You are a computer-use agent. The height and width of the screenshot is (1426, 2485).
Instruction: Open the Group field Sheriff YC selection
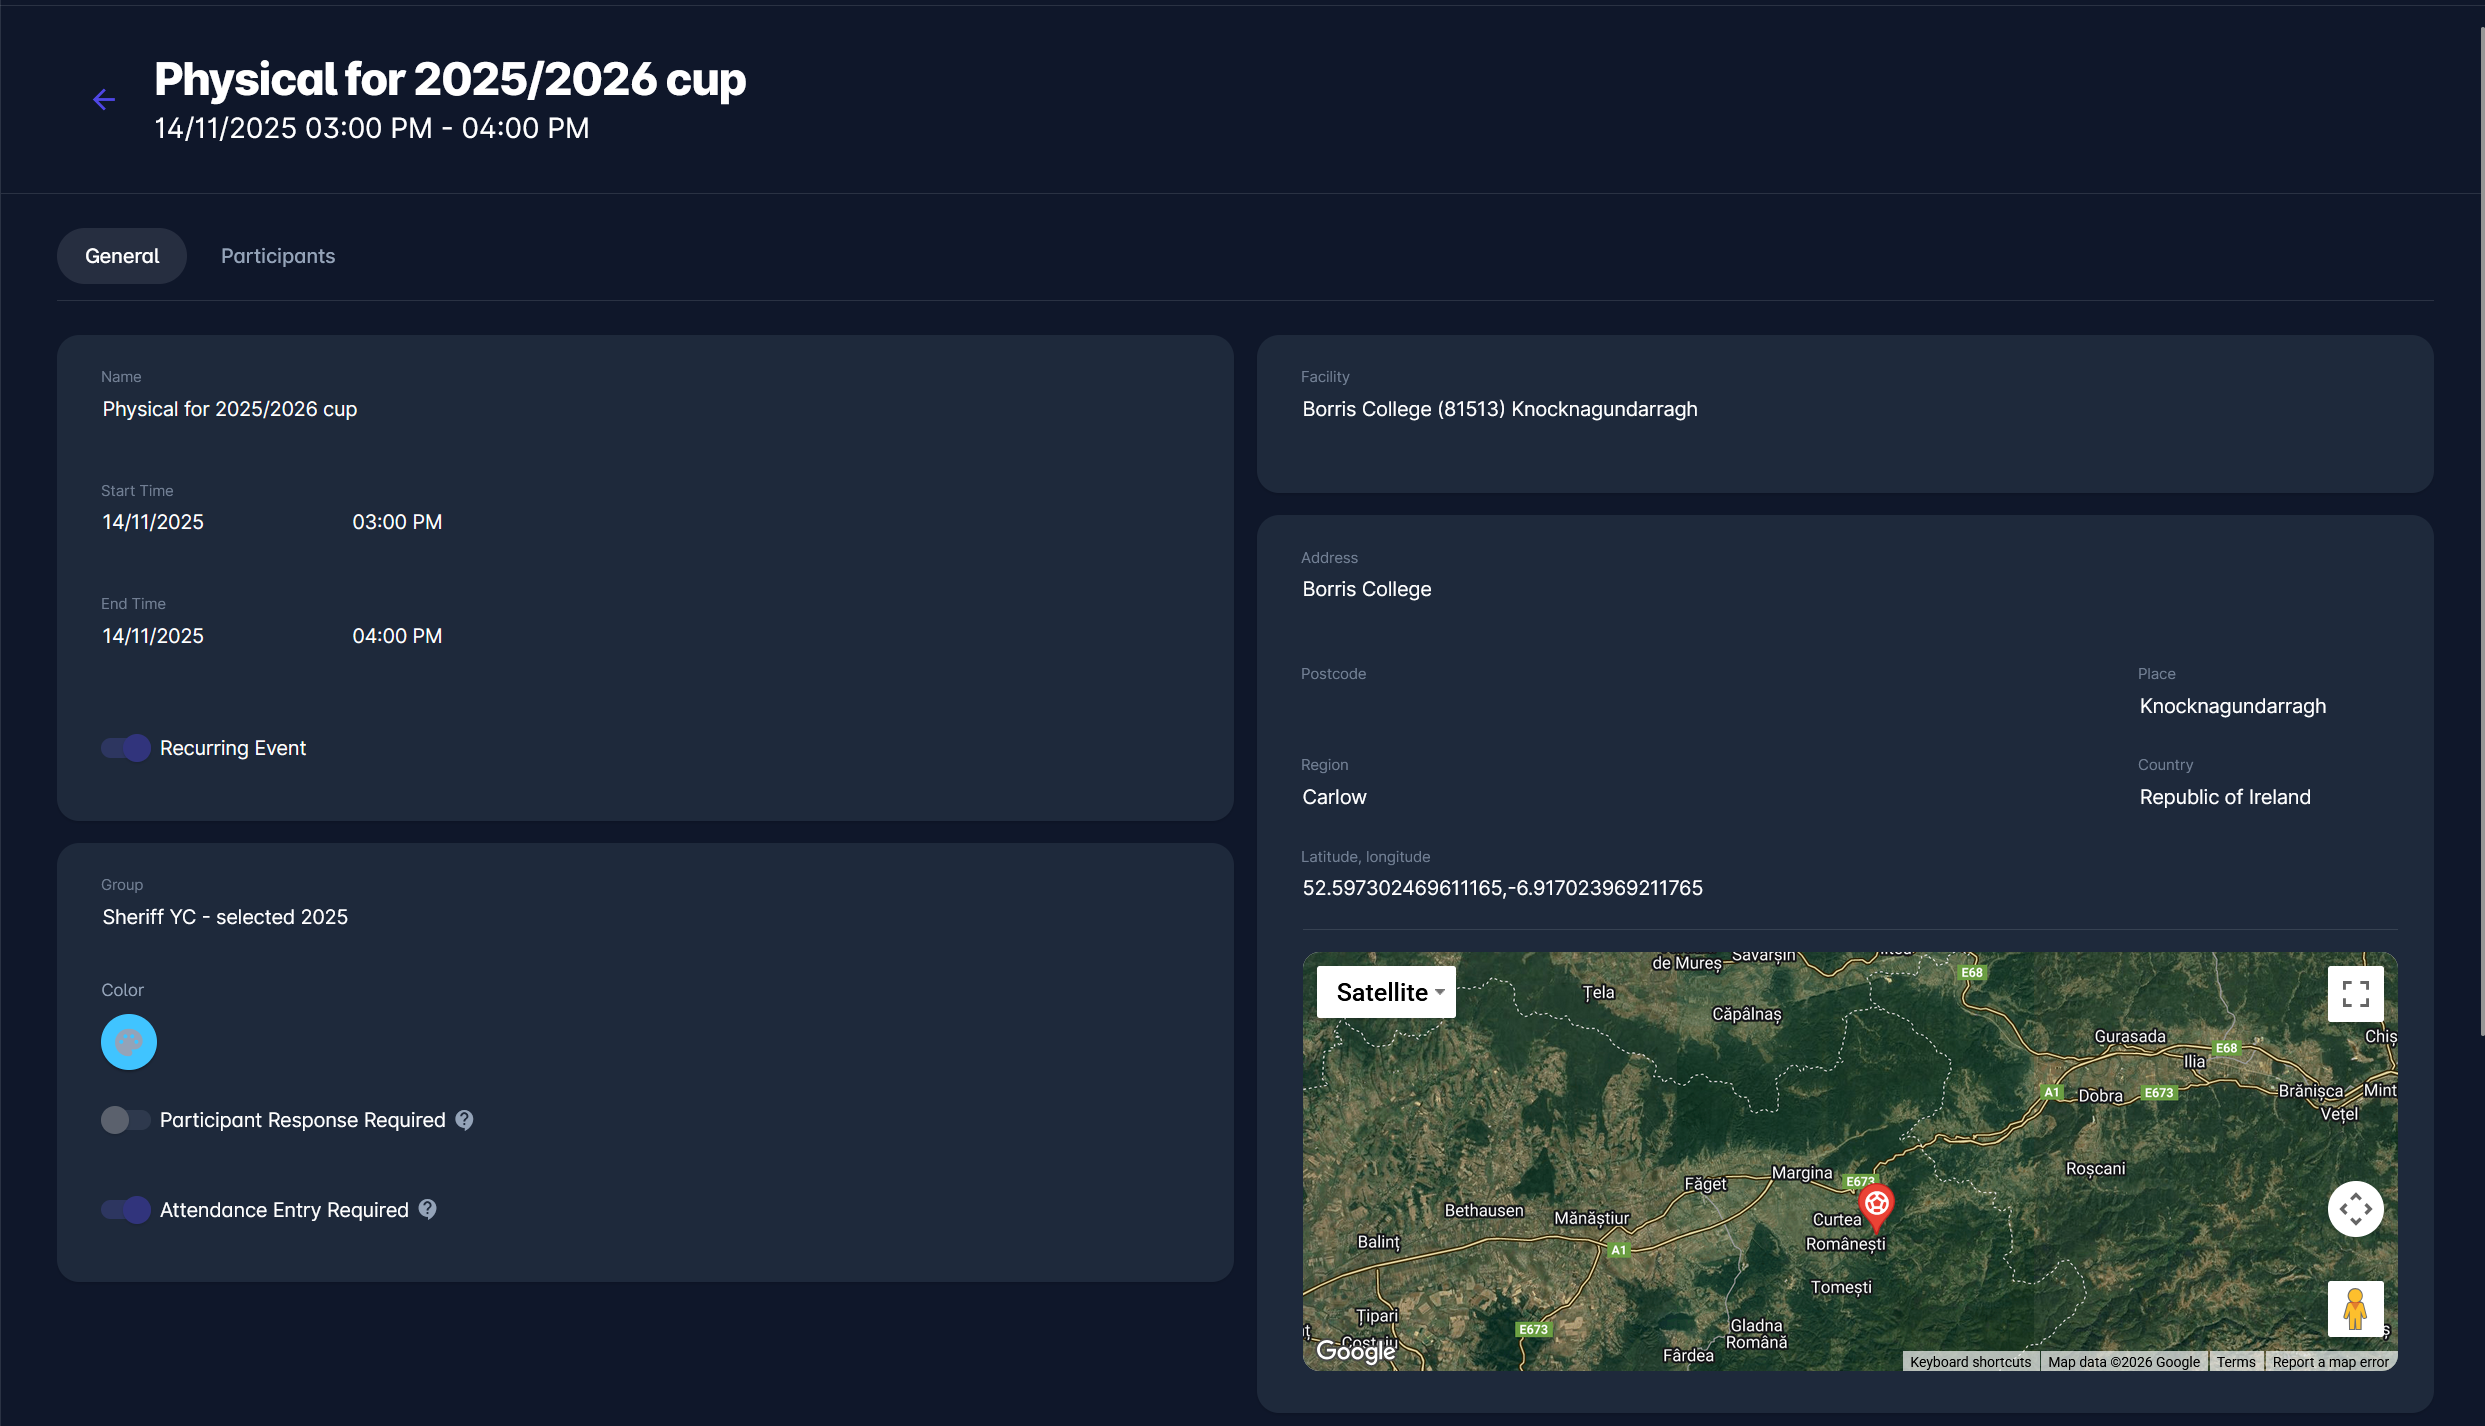(x=226, y=917)
